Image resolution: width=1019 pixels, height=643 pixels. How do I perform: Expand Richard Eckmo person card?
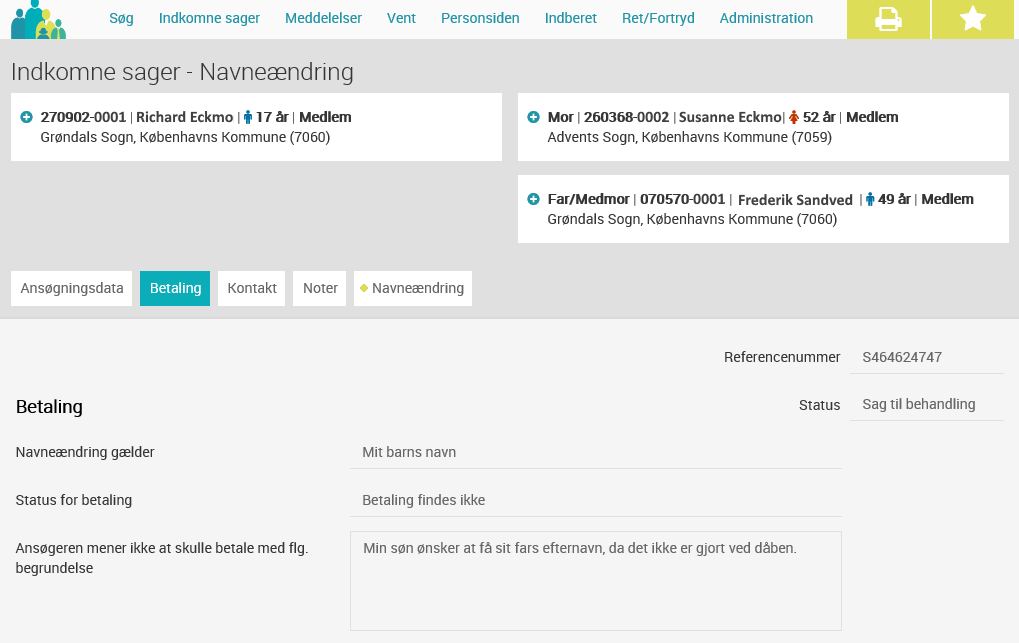(x=27, y=117)
